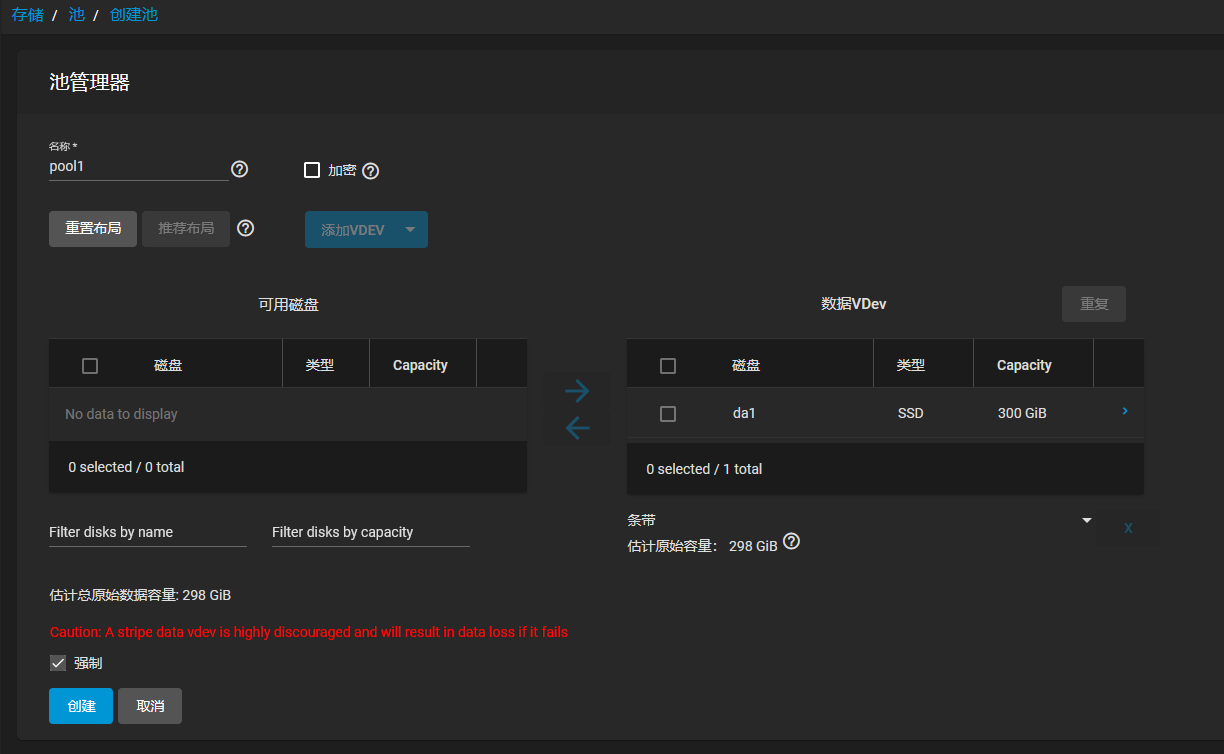Select all disks in 可用磁盘 table header
This screenshot has height=754, width=1224.
[x=90, y=366]
